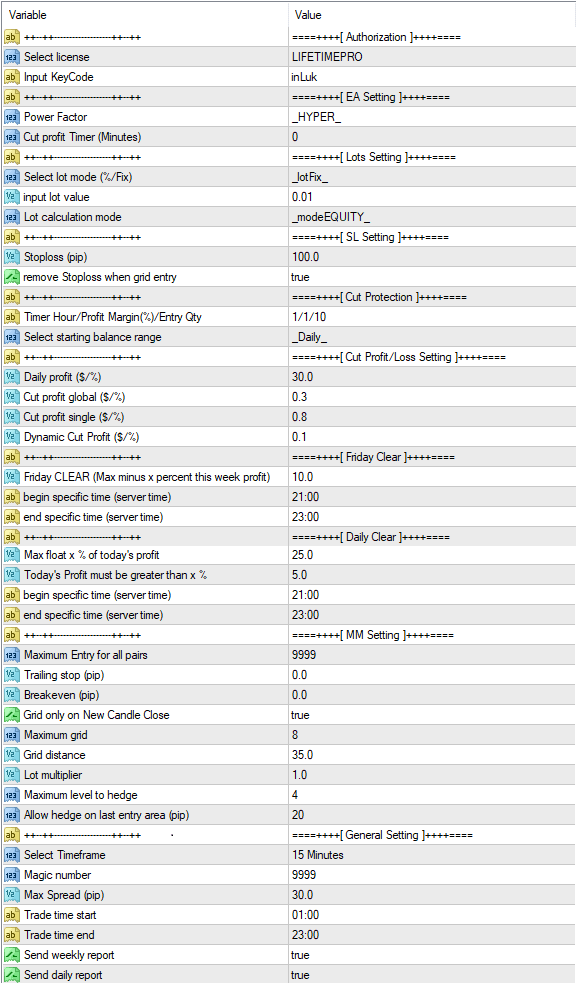576x983 pixels.
Task: Click the boolean icon beside remove Stoploss when grid entry
Action: (12, 277)
